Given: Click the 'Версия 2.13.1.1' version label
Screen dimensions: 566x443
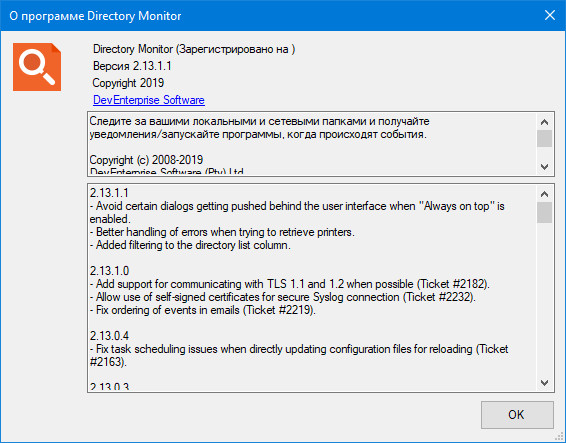Looking at the screenshot, I should click(132, 66).
